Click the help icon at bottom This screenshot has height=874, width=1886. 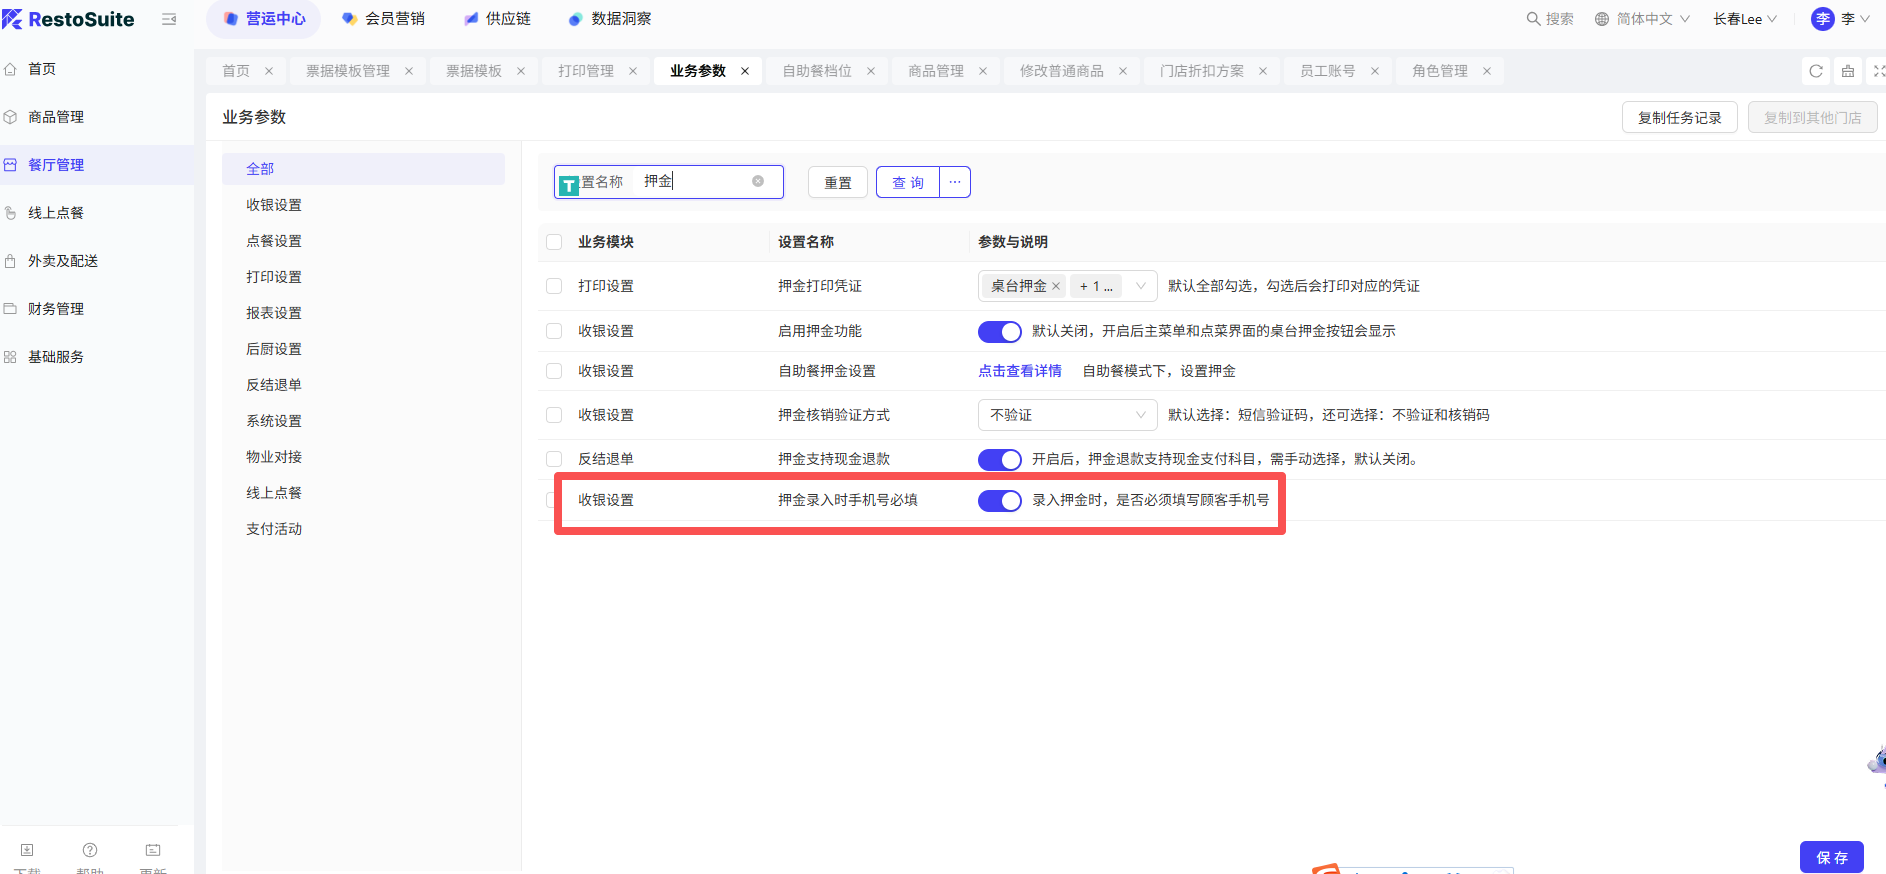point(90,850)
